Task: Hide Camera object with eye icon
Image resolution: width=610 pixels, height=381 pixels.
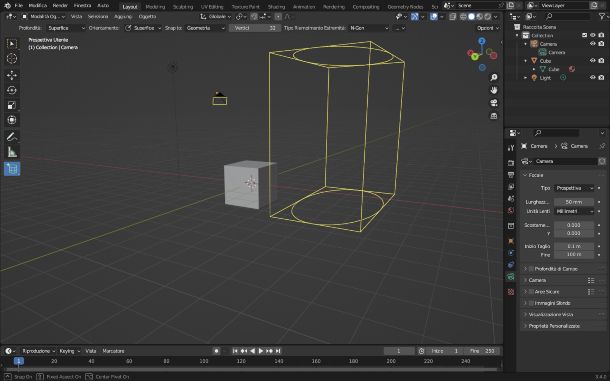Action: coord(592,44)
